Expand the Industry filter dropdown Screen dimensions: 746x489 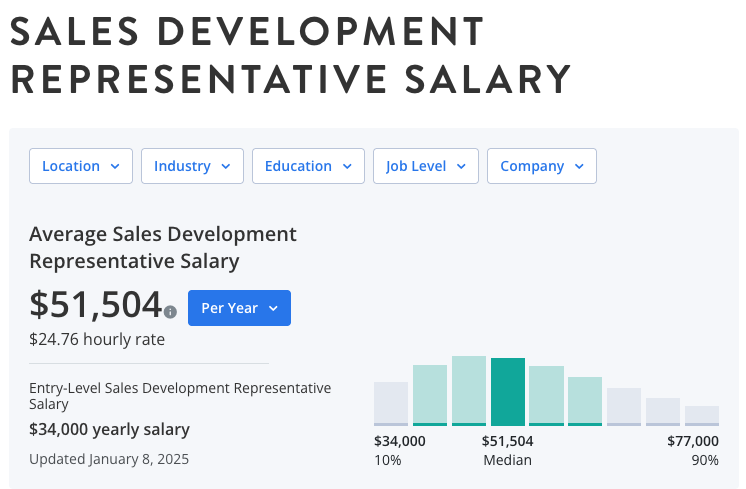click(192, 166)
